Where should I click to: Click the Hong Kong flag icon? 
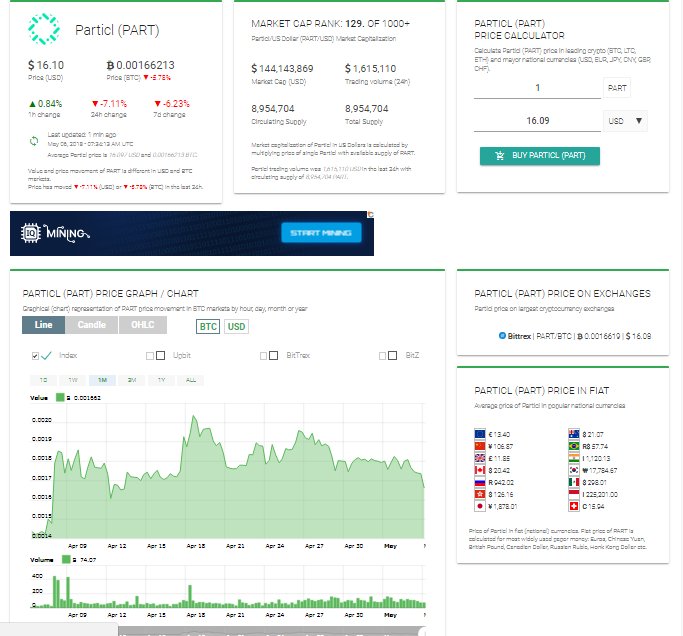pos(480,494)
